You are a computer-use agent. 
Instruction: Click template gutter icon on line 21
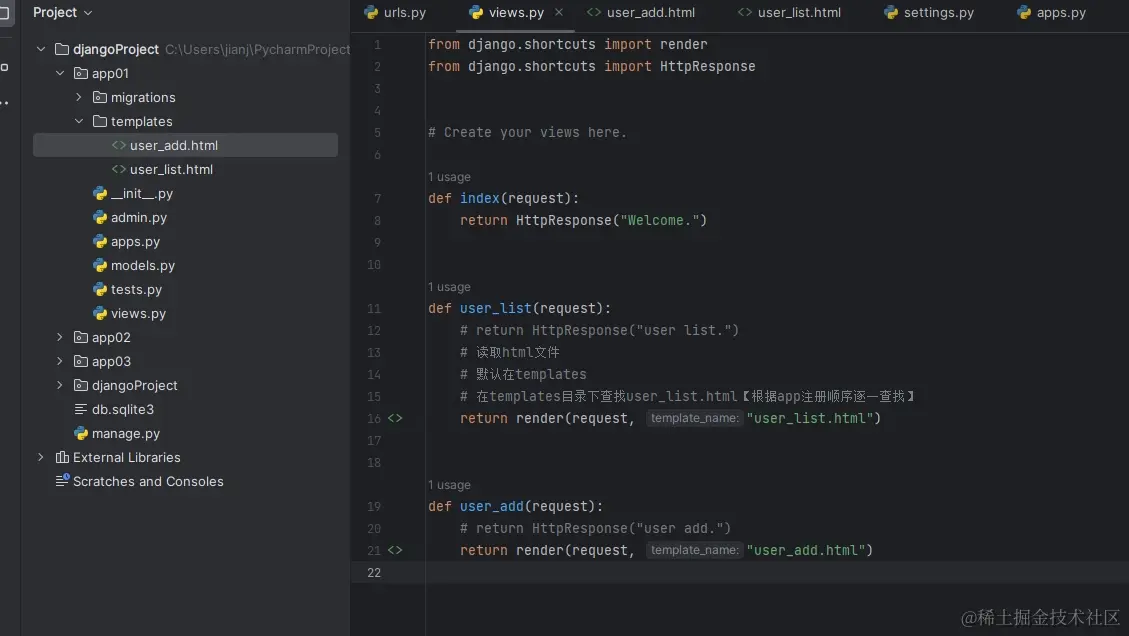pyautogui.click(x=395, y=550)
